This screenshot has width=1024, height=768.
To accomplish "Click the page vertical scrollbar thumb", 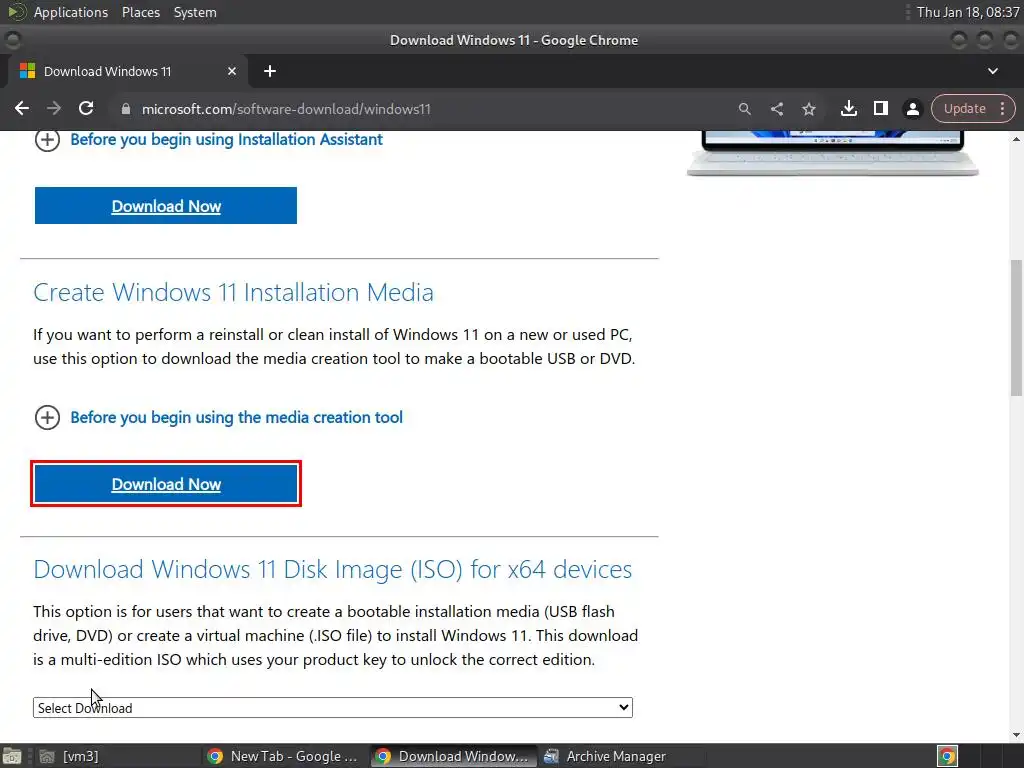I will coord(1016,328).
